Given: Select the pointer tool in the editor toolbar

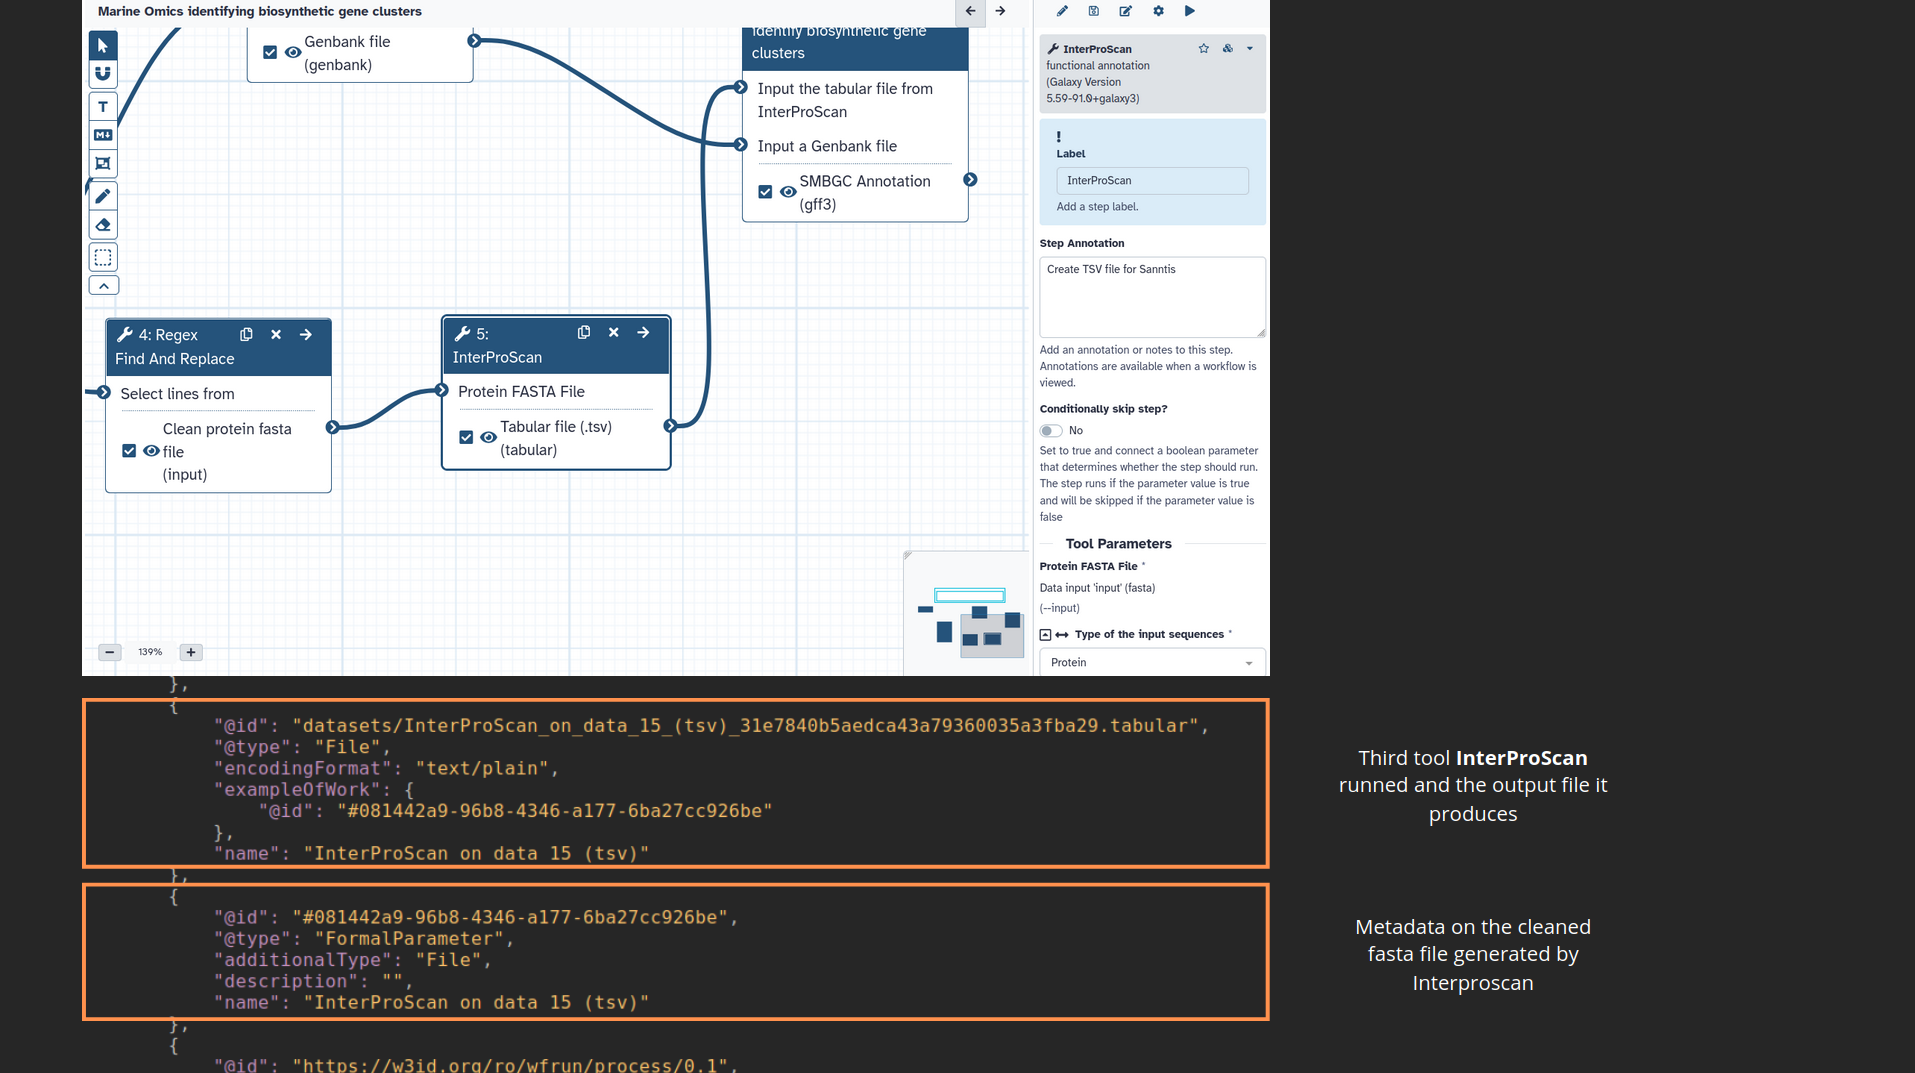Looking at the screenshot, I should [x=103, y=45].
